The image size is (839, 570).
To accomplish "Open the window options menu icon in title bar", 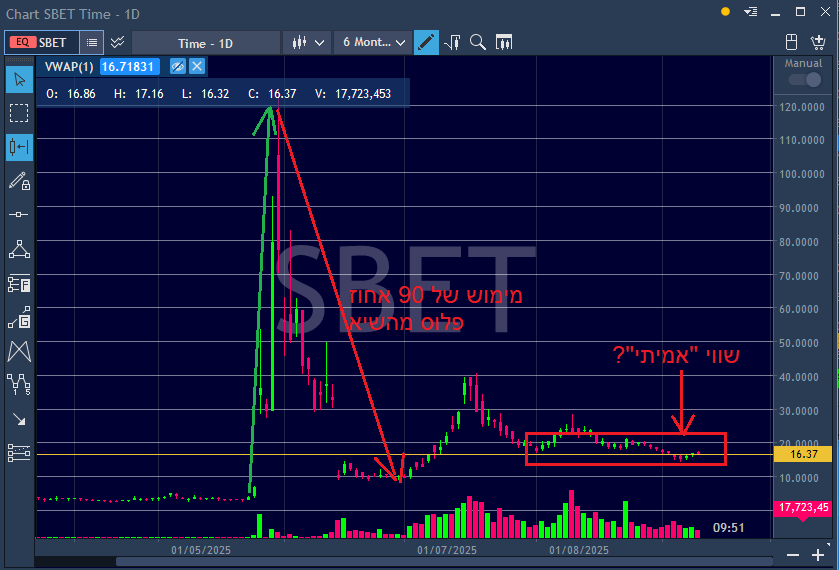I will click(x=751, y=11).
